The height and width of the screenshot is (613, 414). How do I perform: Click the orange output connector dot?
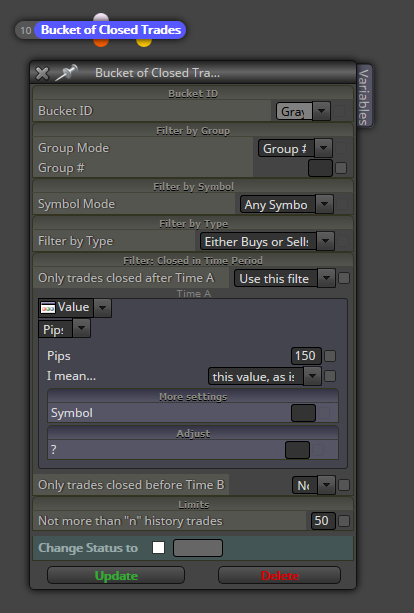(x=101, y=42)
